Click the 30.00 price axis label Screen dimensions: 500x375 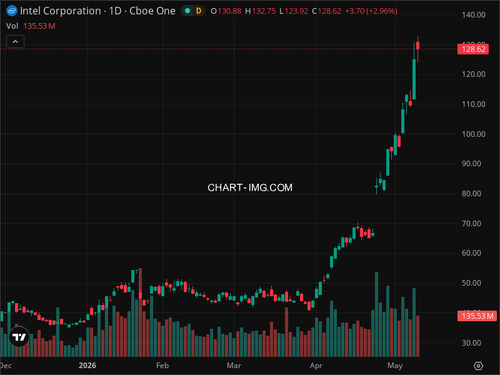point(471,343)
